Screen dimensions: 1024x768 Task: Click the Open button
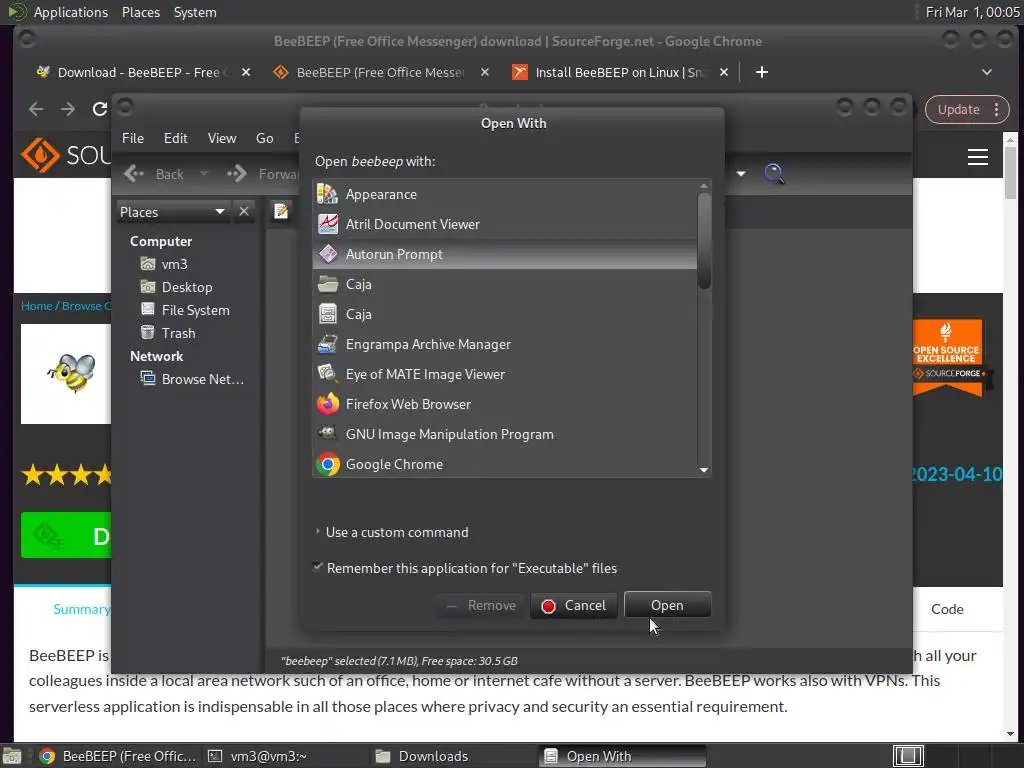pos(667,605)
